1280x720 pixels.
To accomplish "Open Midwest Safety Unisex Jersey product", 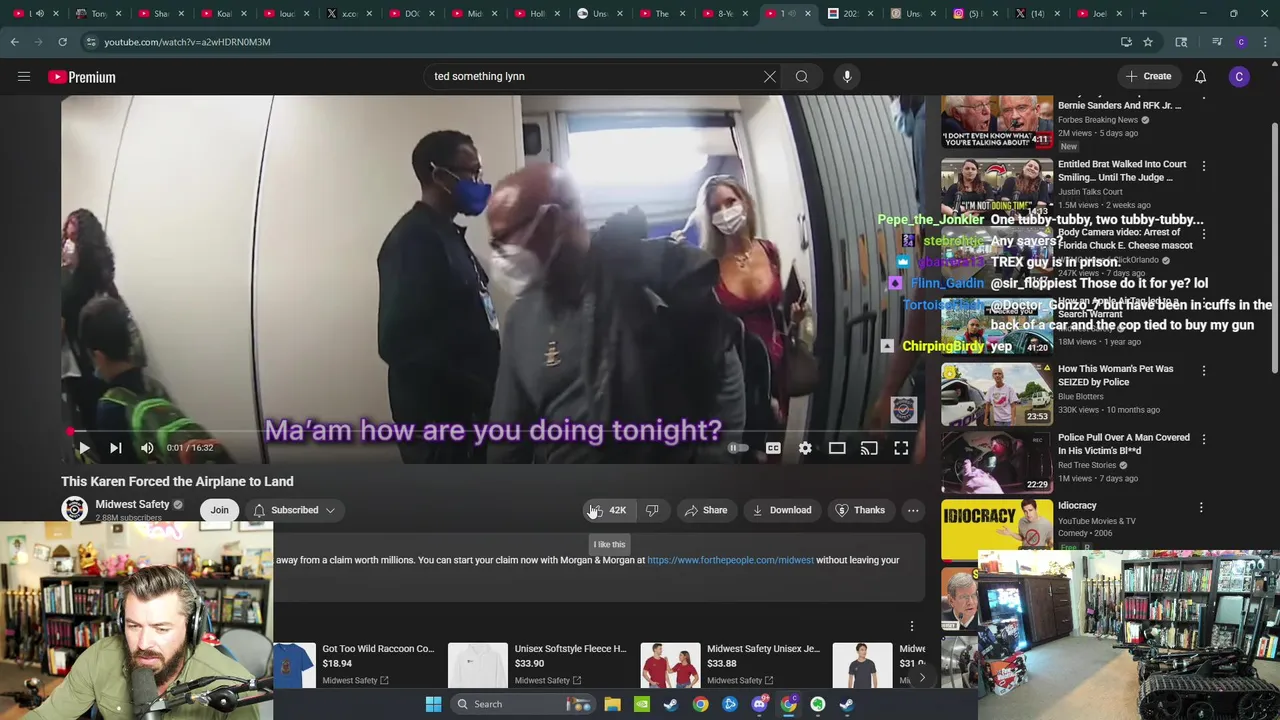I will tap(732, 664).
